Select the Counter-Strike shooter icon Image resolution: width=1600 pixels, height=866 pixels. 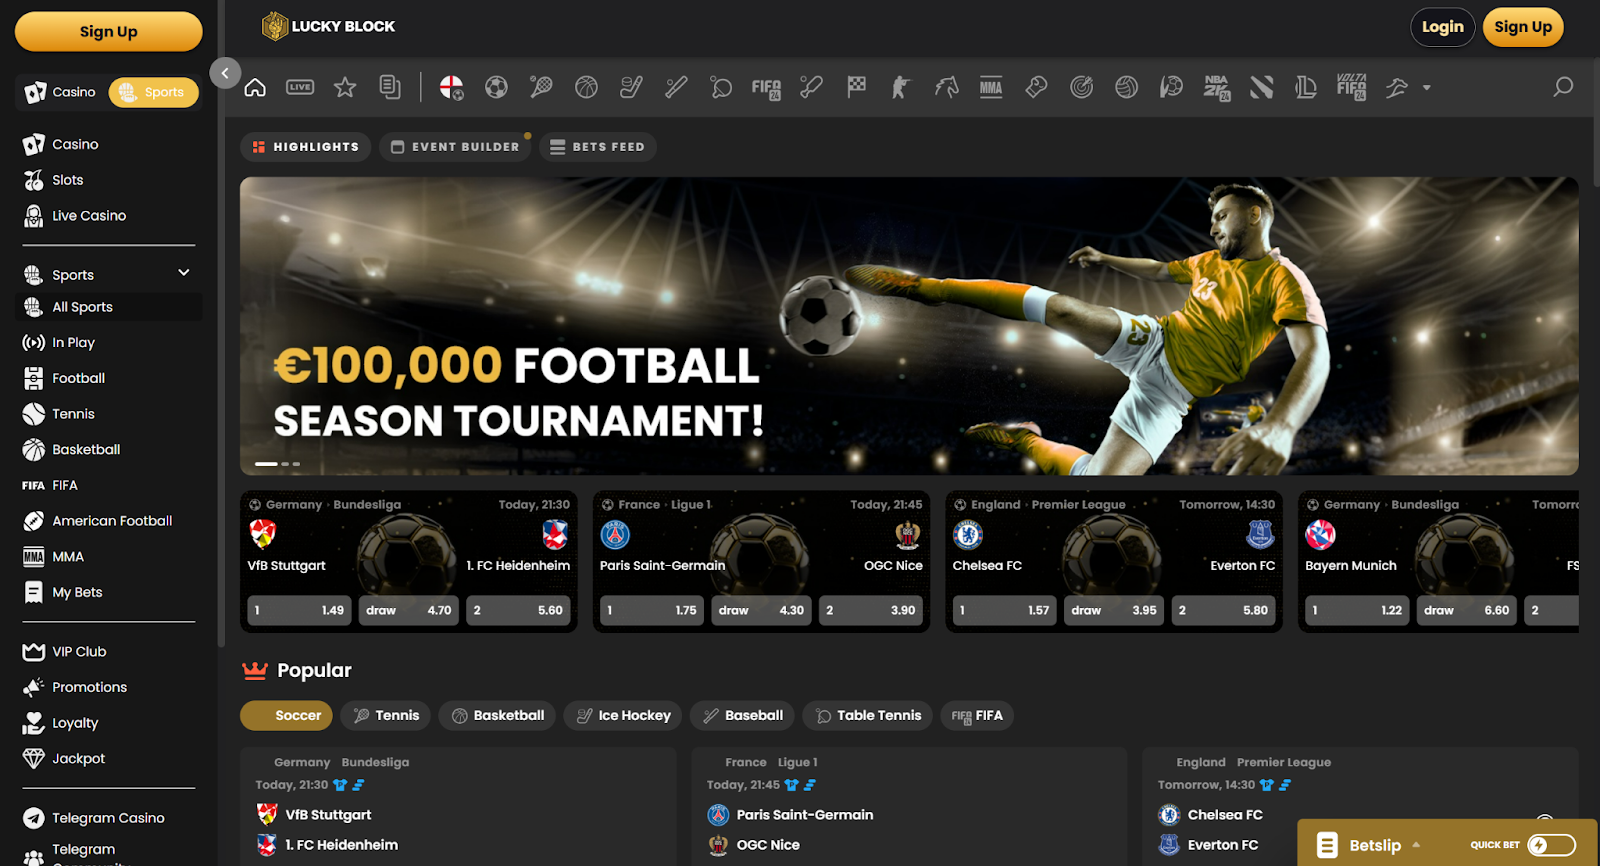coord(901,88)
